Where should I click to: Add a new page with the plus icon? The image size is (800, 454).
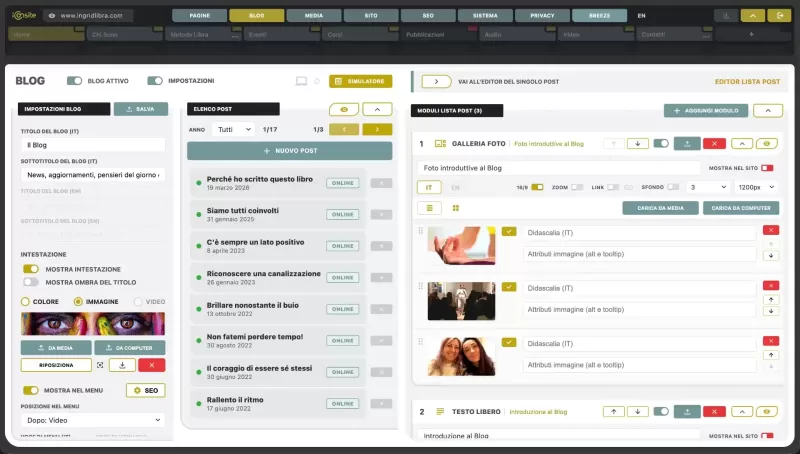click(x=751, y=34)
